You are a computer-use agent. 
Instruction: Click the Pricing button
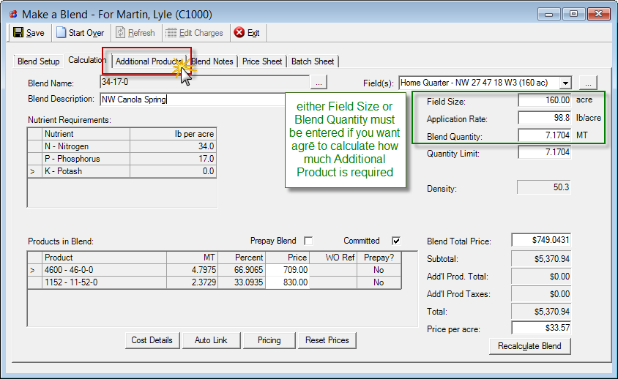pyautogui.click(x=269, y=340)
